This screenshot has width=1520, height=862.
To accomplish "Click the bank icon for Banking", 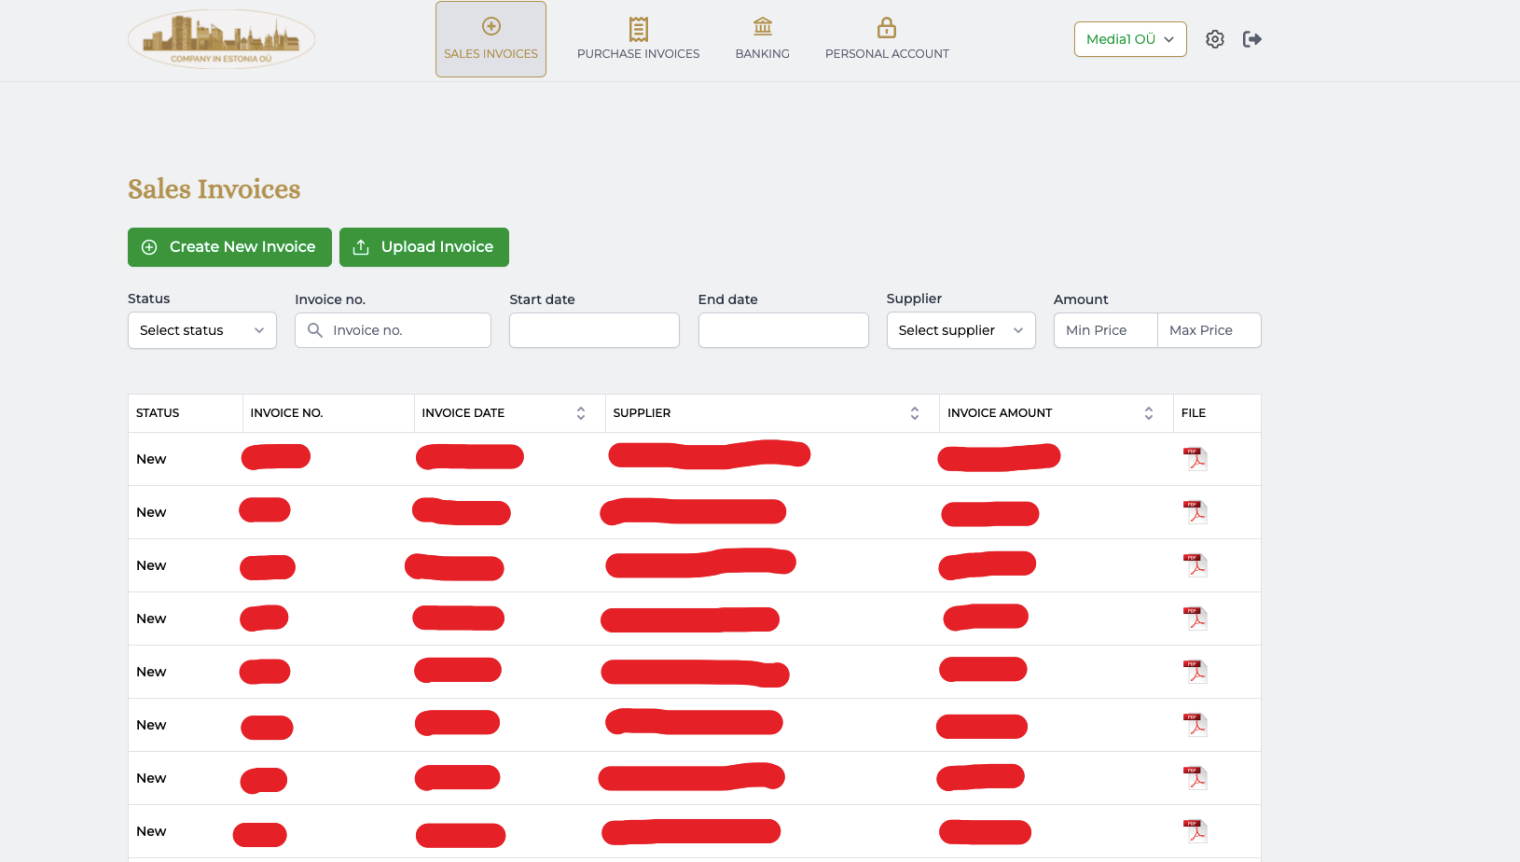I will point(762,27).
